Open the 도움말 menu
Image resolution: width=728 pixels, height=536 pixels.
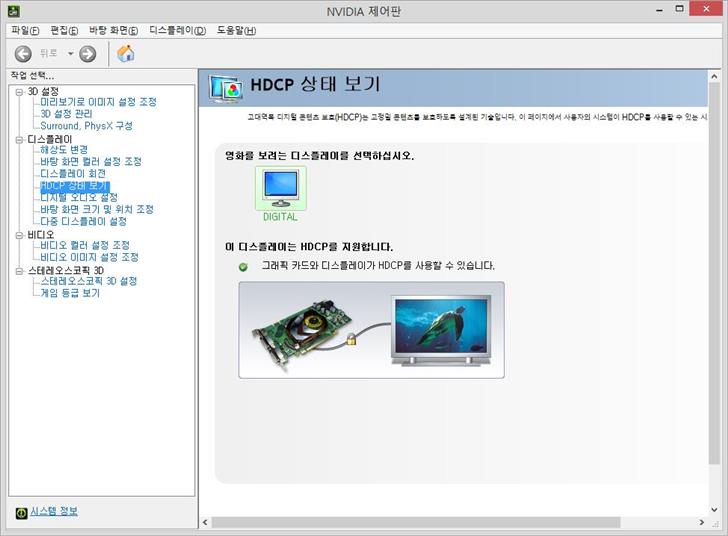coord(236,31)
